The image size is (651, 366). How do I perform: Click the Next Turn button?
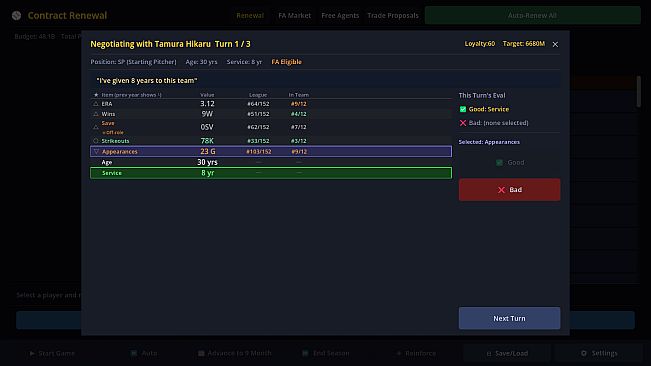coord(509,318)
